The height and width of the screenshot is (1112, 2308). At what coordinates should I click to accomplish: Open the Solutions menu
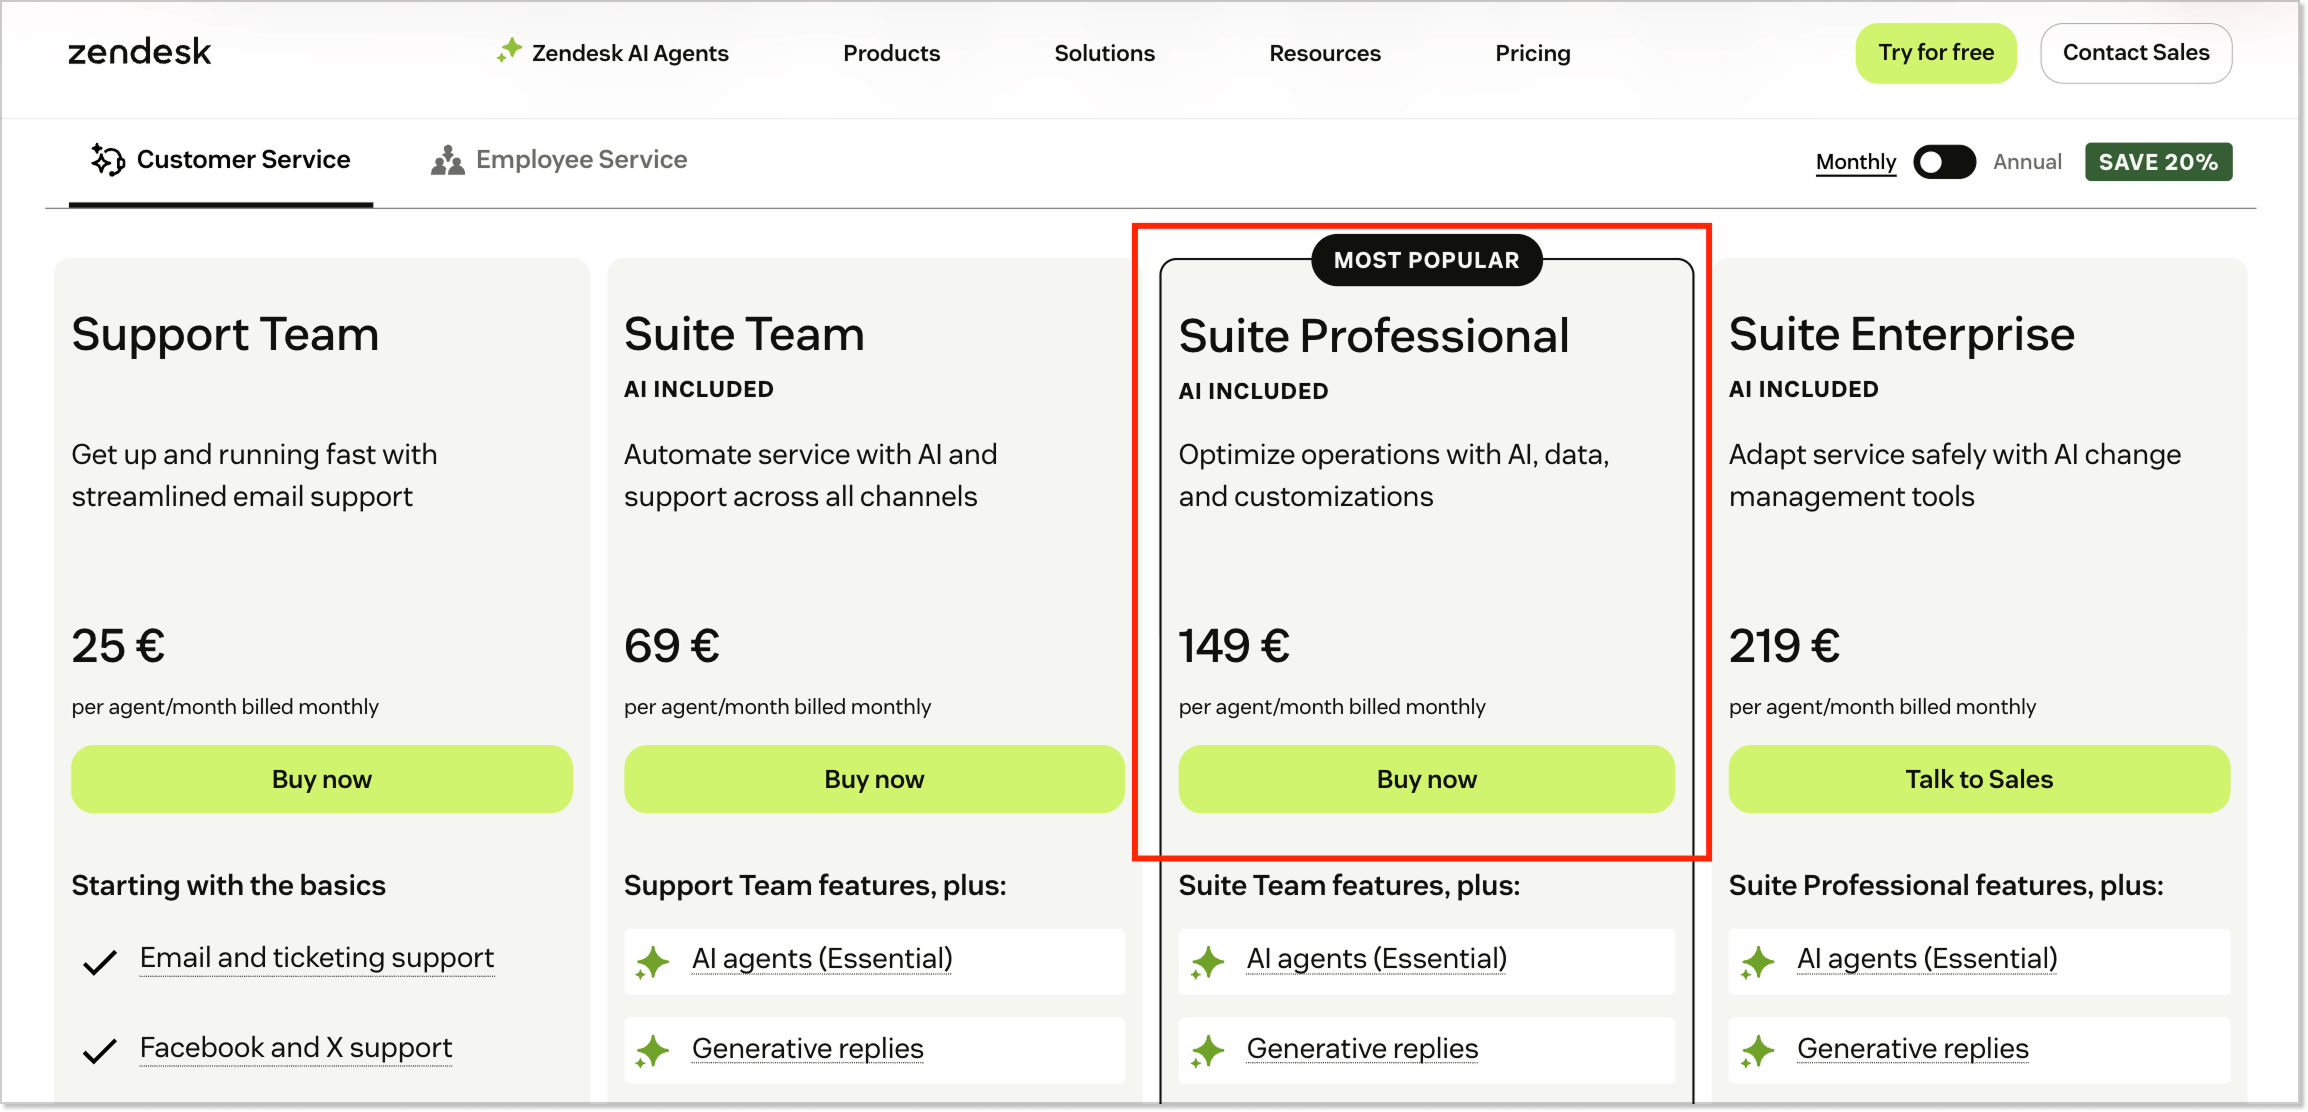(x=1104, y=53)
